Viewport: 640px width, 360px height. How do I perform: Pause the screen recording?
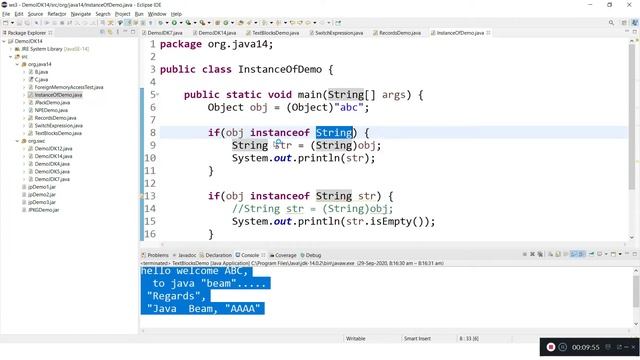[562, 347]
